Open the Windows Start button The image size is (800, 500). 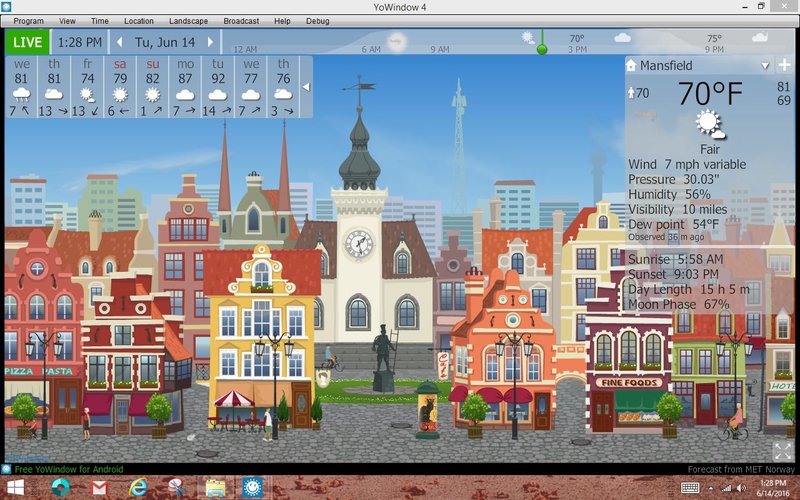coord(15,488)
